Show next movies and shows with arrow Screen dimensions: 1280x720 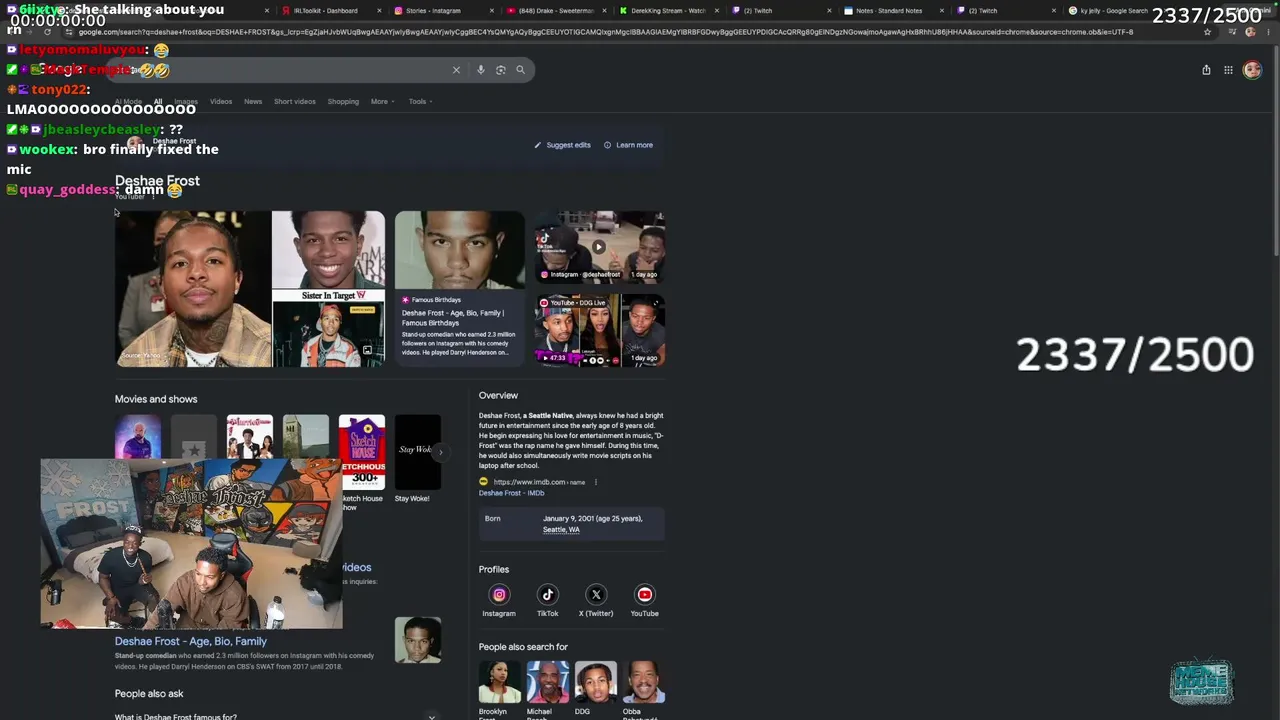pos(440,452)
